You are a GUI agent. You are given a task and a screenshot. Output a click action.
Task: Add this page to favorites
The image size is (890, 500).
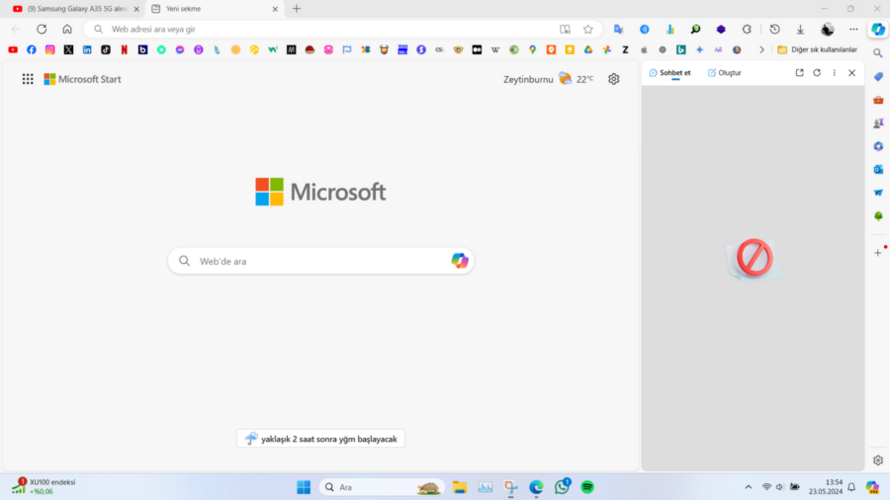pyautogui.click(x=588, y=30)
